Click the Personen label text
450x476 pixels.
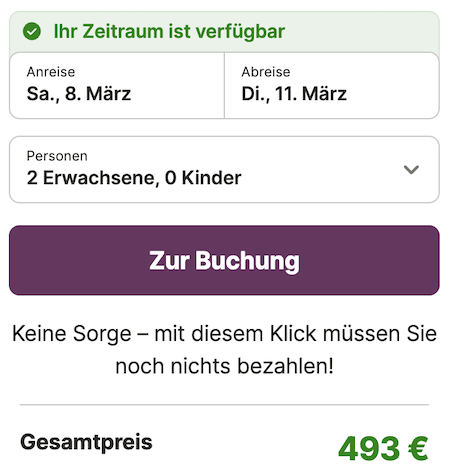(x=57, y=156)
